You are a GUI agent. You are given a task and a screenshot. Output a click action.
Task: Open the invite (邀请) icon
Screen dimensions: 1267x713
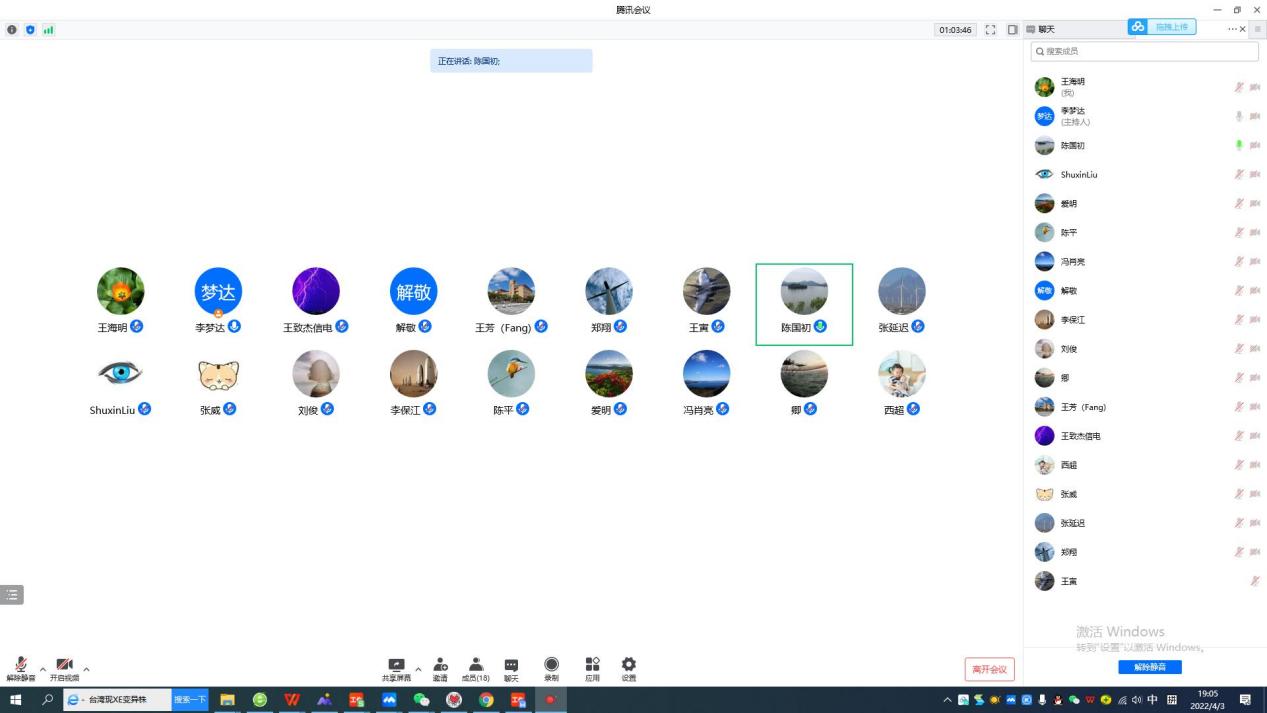tap(440, 668)
